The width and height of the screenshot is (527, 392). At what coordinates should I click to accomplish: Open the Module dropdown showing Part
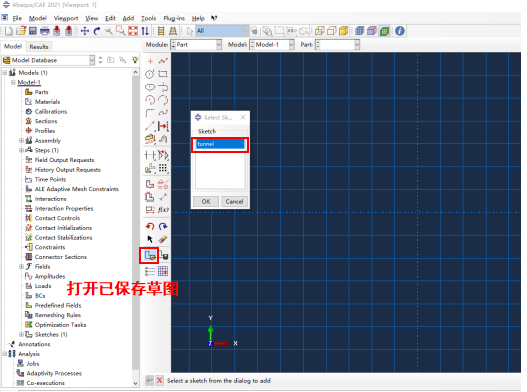(x=197, y=45)
